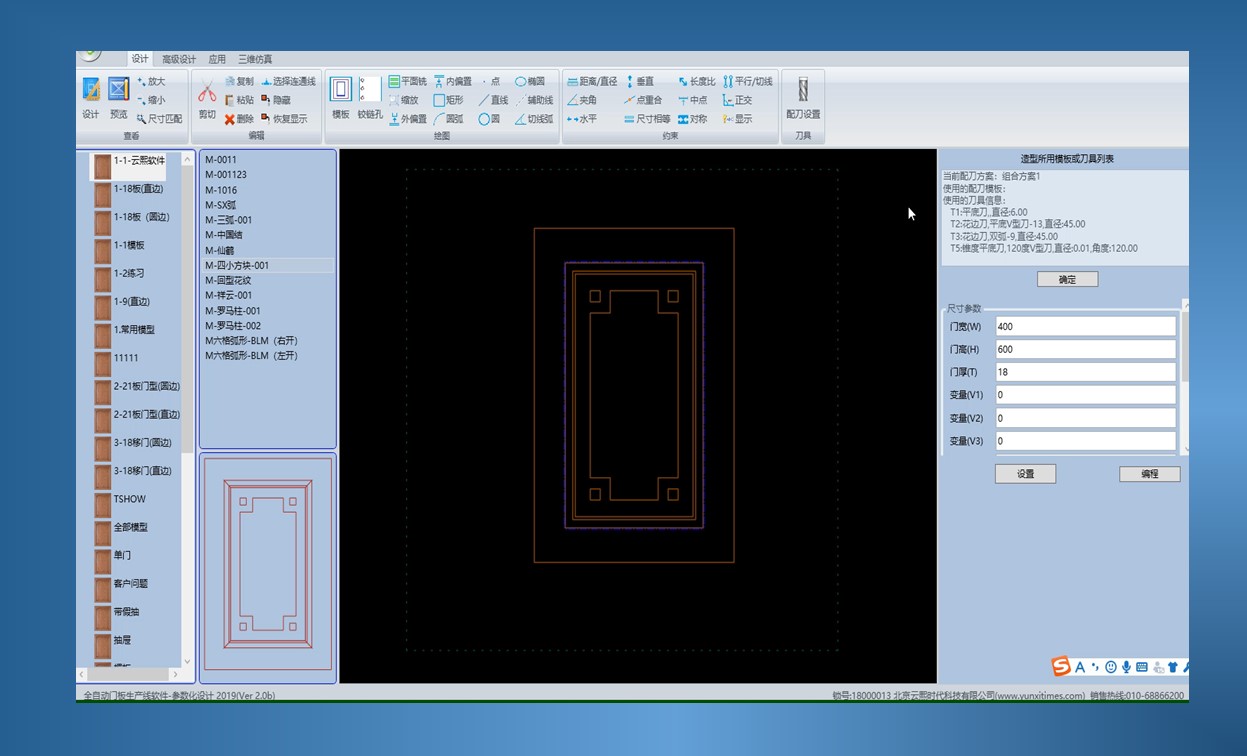Select the 剪切 (Cut) scissors tool
The height and width of the screenshot is (756, 1247).
coord(207,100)
